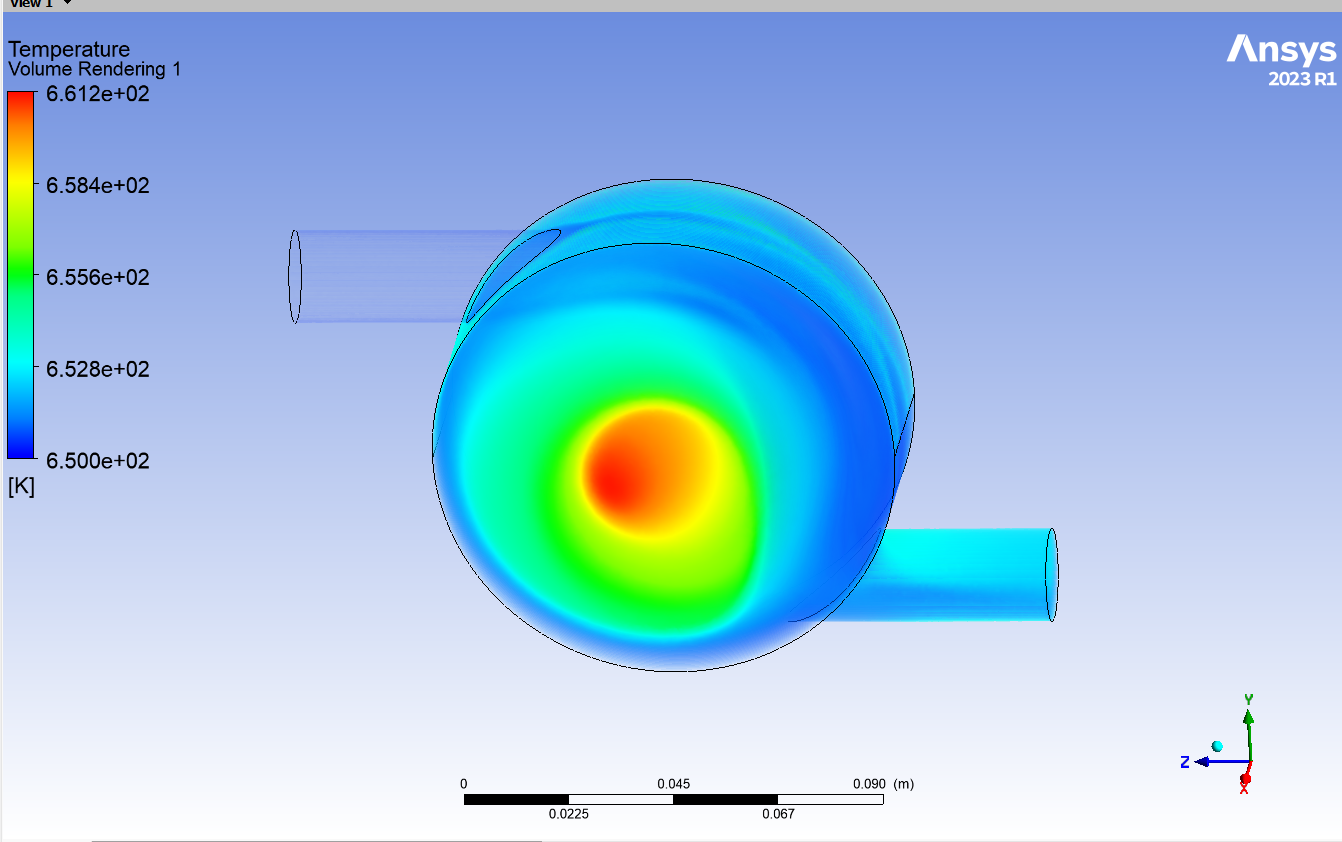Click the 6.500e+02 minimum legend value
The height and width of the screenshot is (842, 1342).
[x=97, y=460]
